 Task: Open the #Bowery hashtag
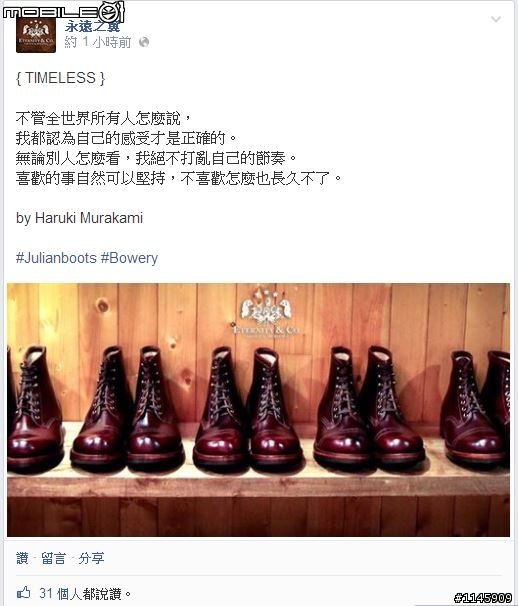point(129,258)
